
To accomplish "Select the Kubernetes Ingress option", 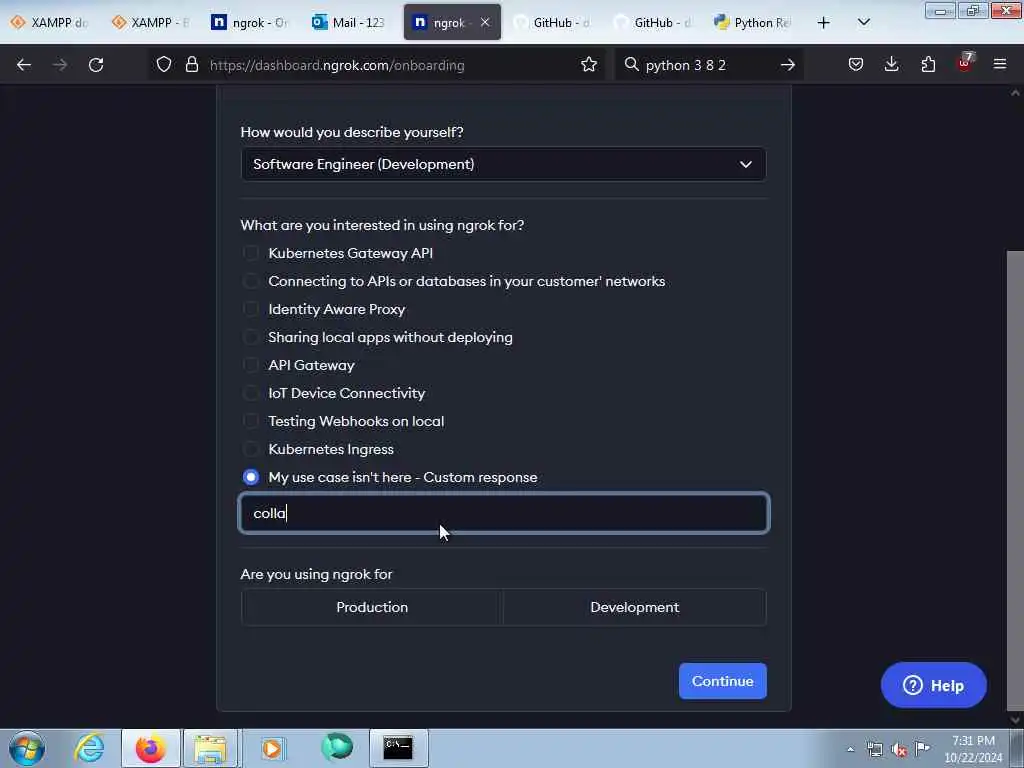I will 251,449.
